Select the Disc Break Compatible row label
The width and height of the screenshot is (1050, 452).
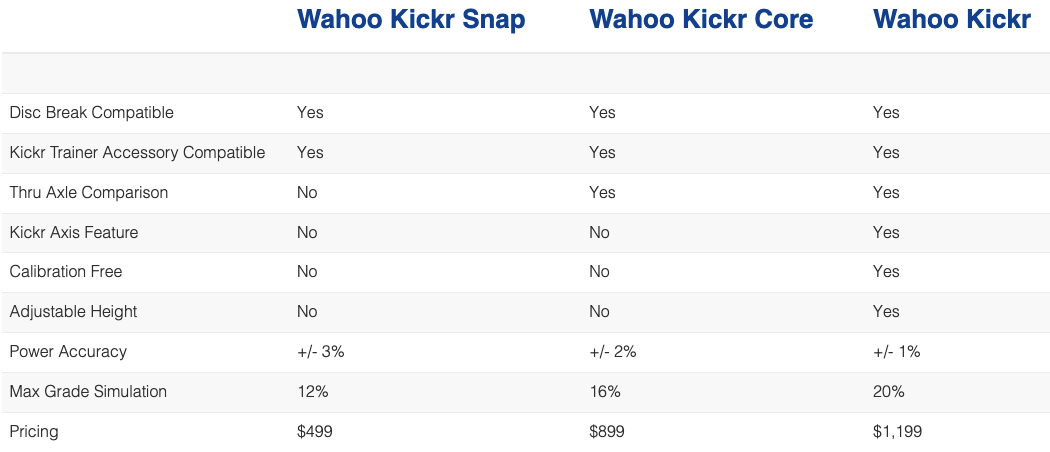(91, 112)
